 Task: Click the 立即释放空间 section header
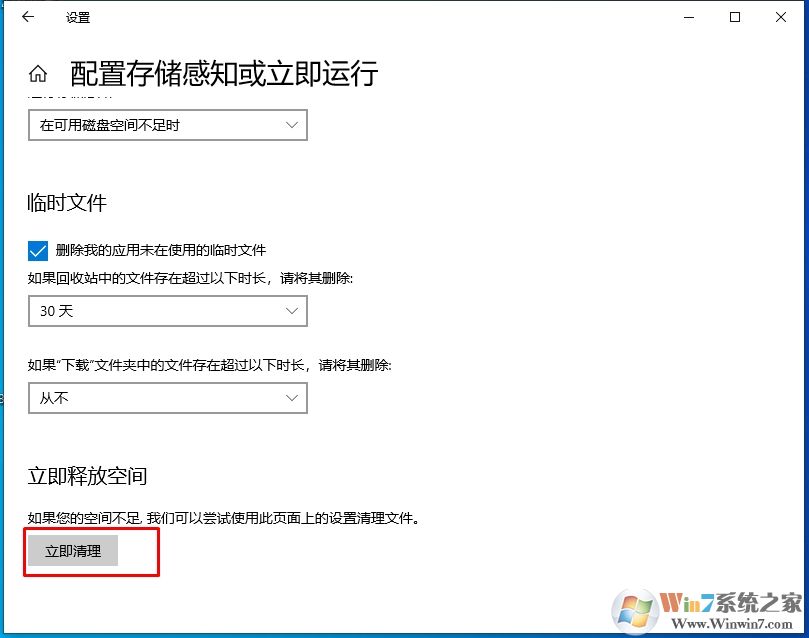[86, 476]
